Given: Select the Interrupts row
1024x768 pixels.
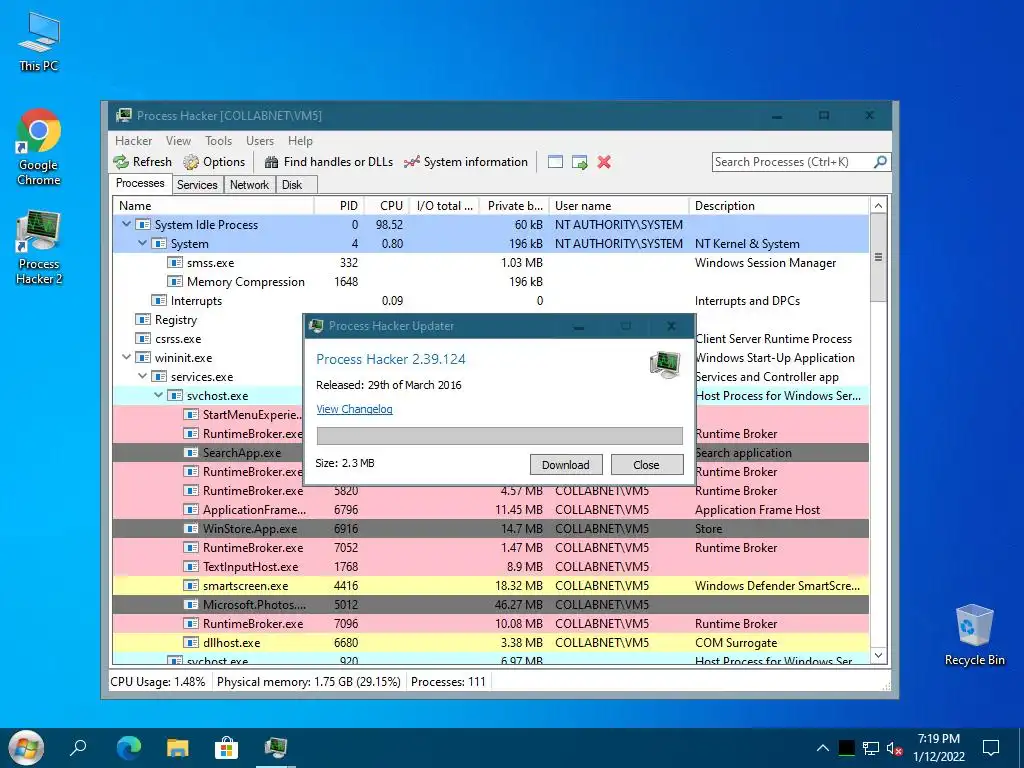Looking at the screenshot, I should coord(490,301).
